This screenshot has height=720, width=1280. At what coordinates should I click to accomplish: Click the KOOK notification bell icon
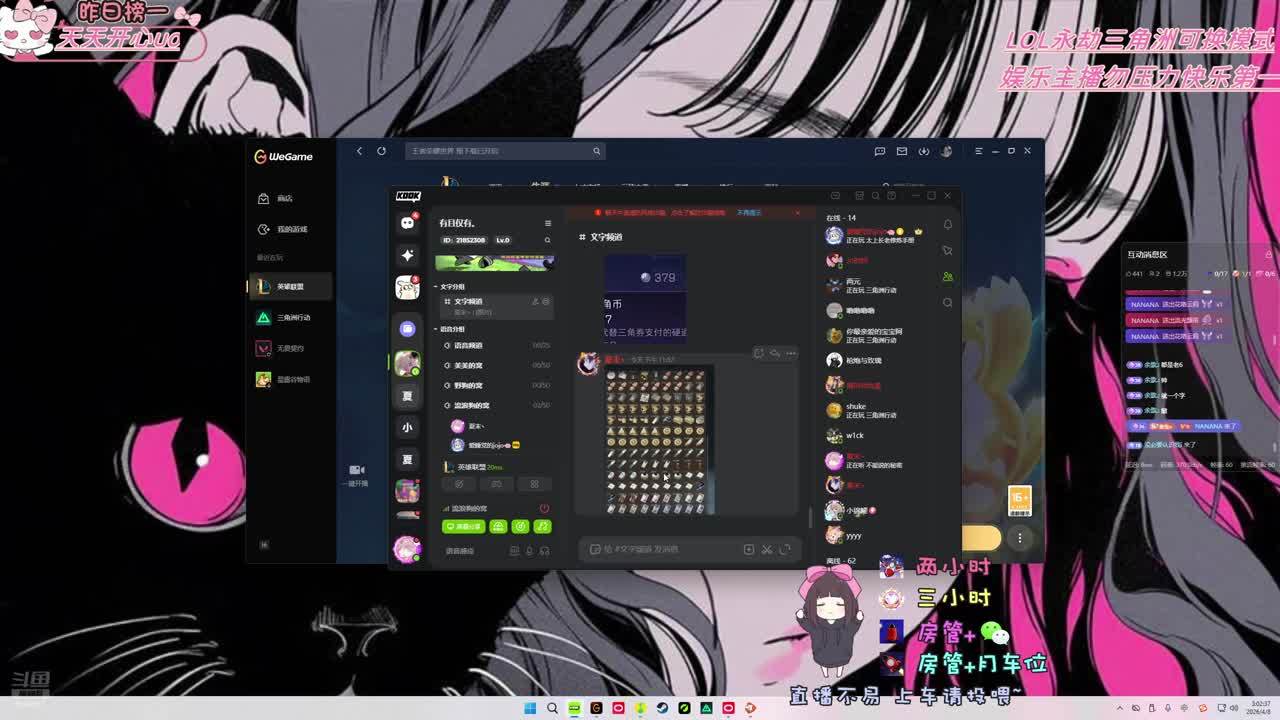pyautogui.click(x=947, y=225)
